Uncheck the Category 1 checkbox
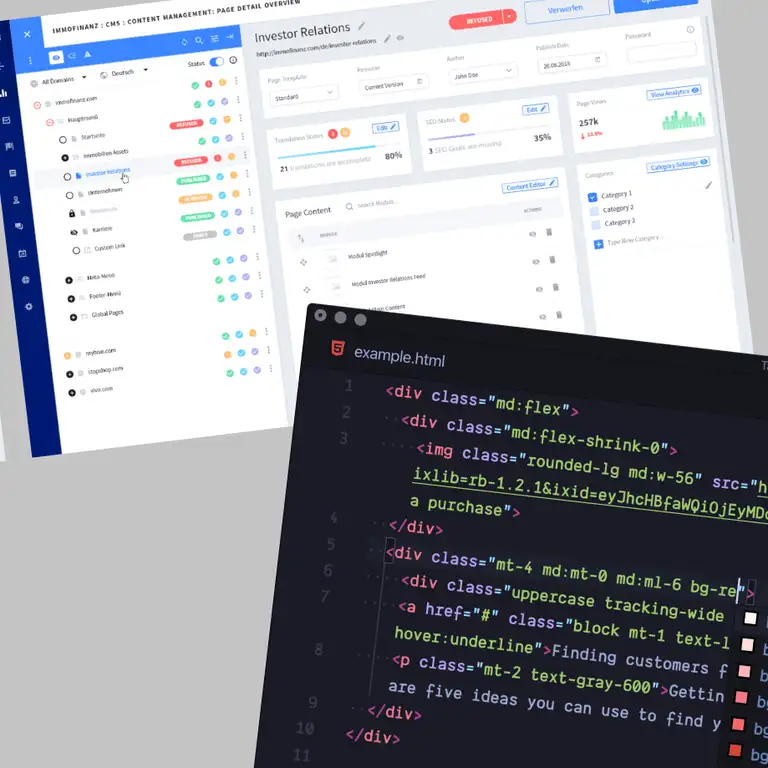The height and width of the screenshot is (768, 768). [592, 197]
